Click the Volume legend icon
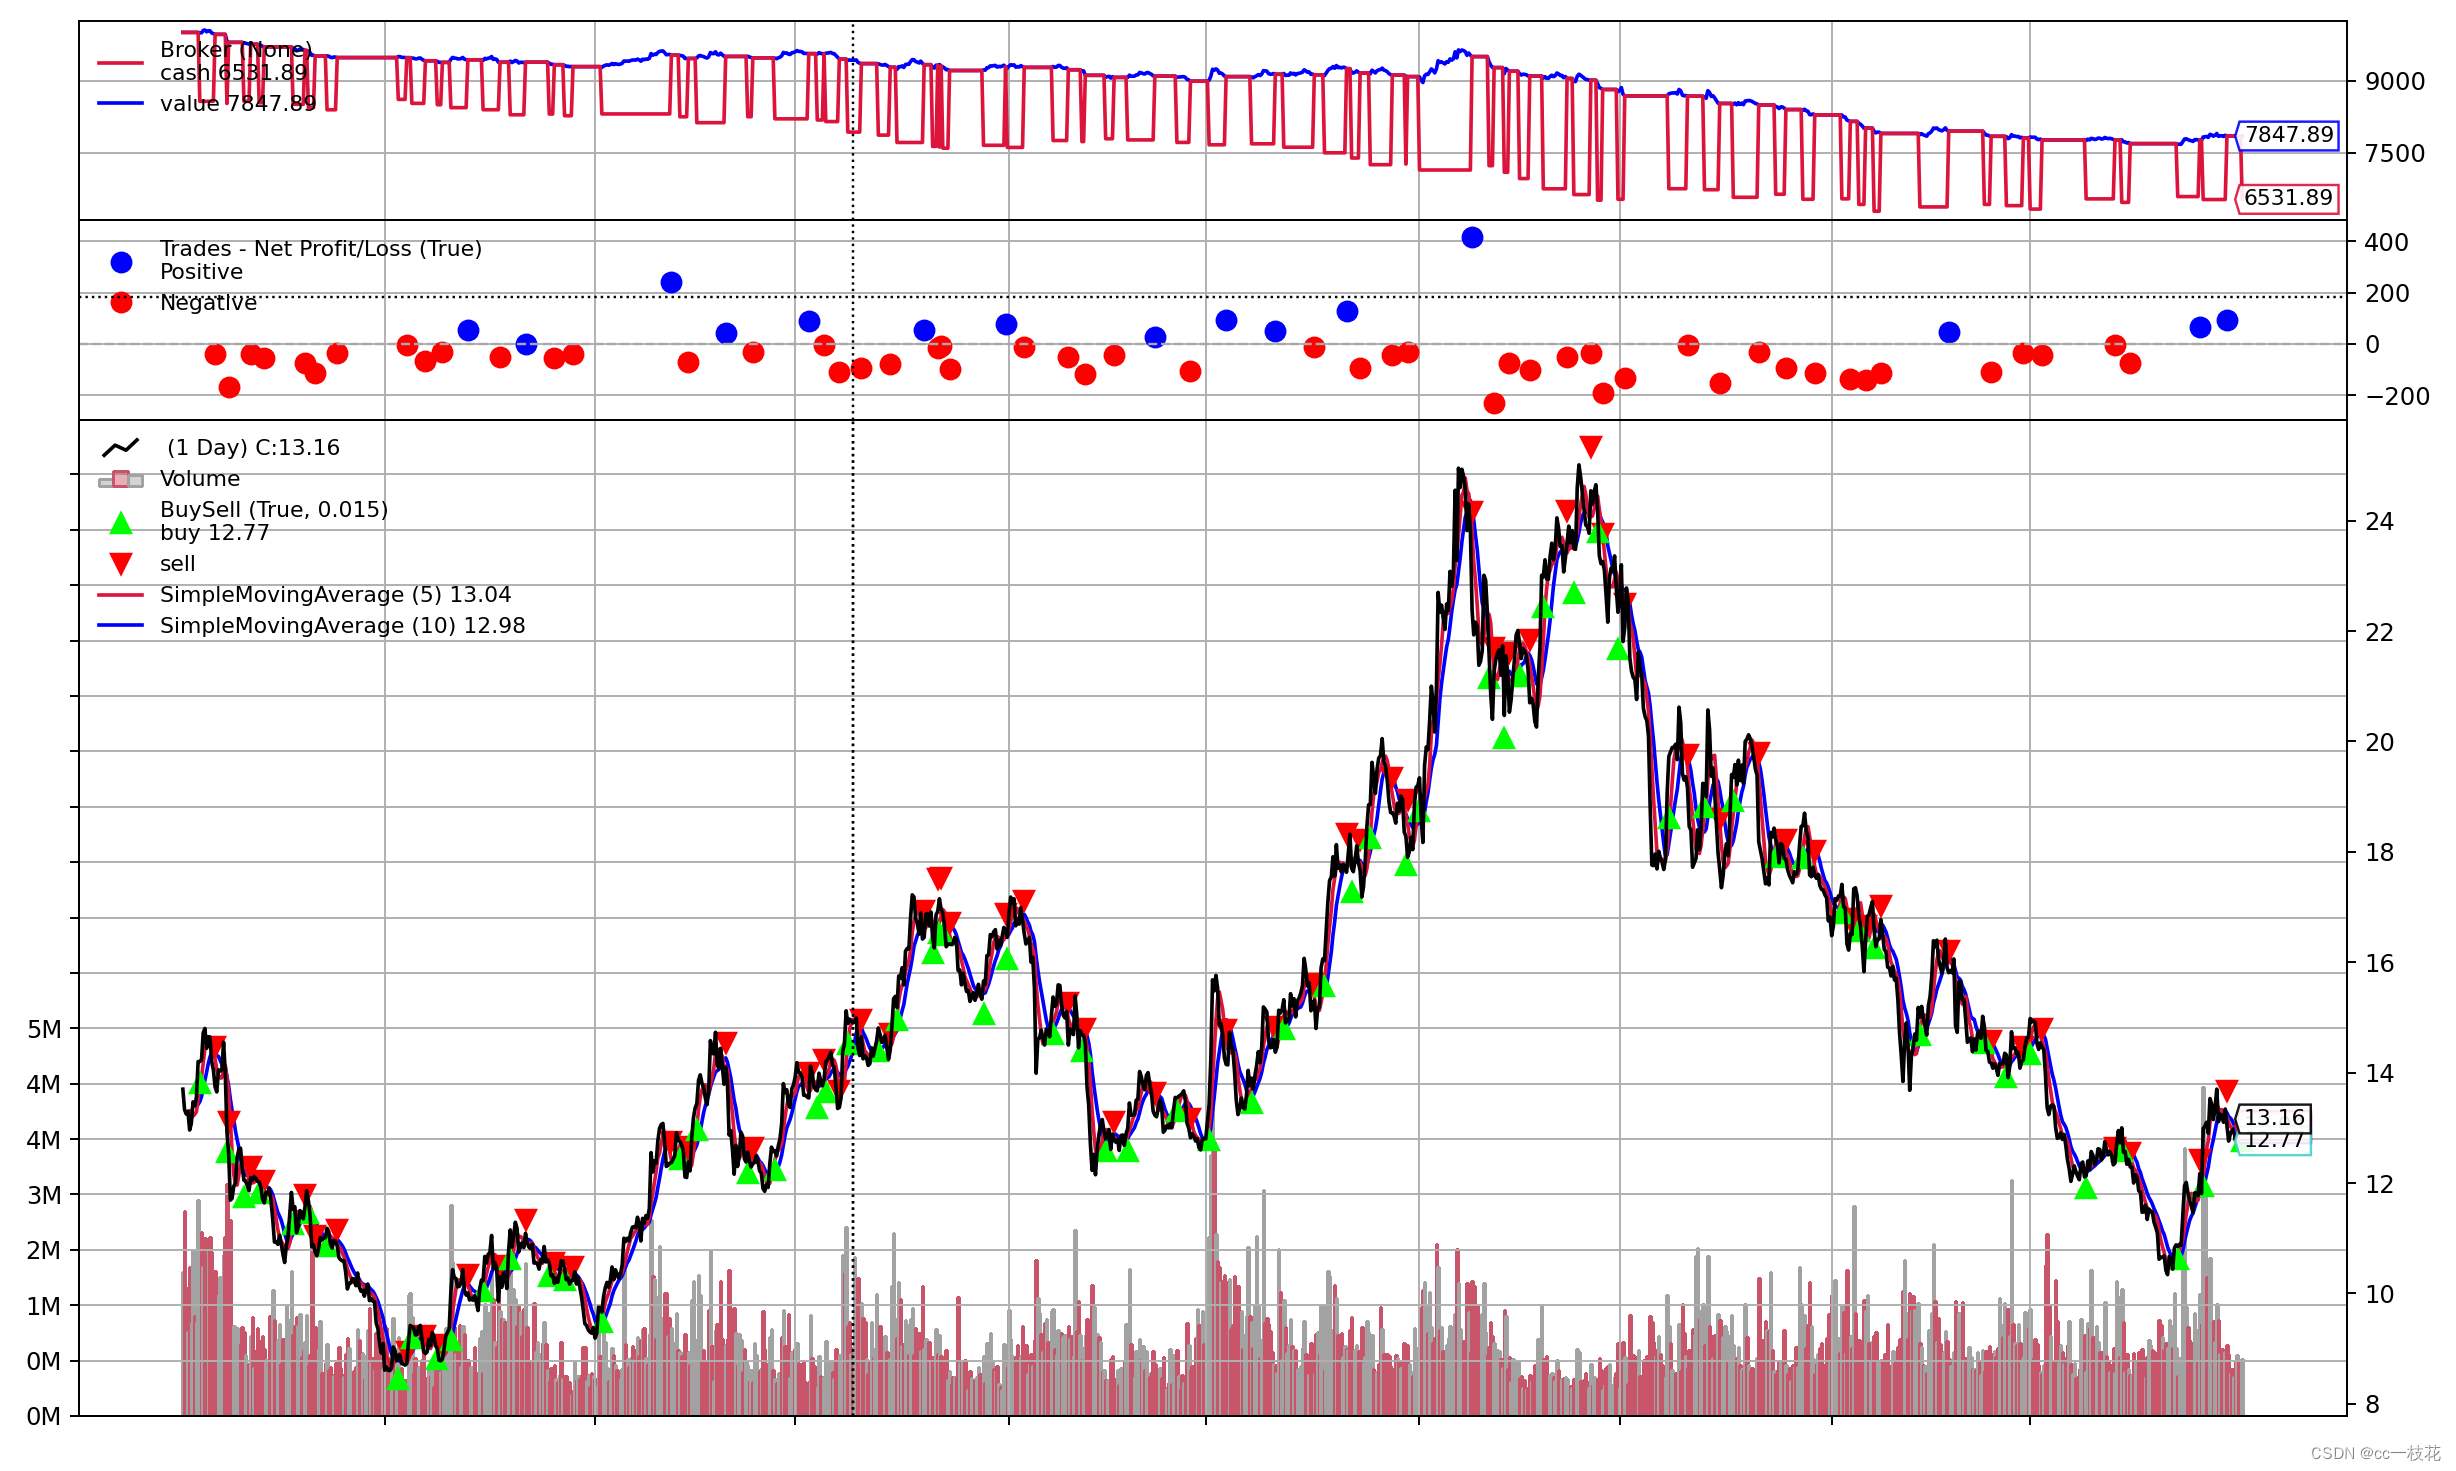 click(x=121, y=480)
